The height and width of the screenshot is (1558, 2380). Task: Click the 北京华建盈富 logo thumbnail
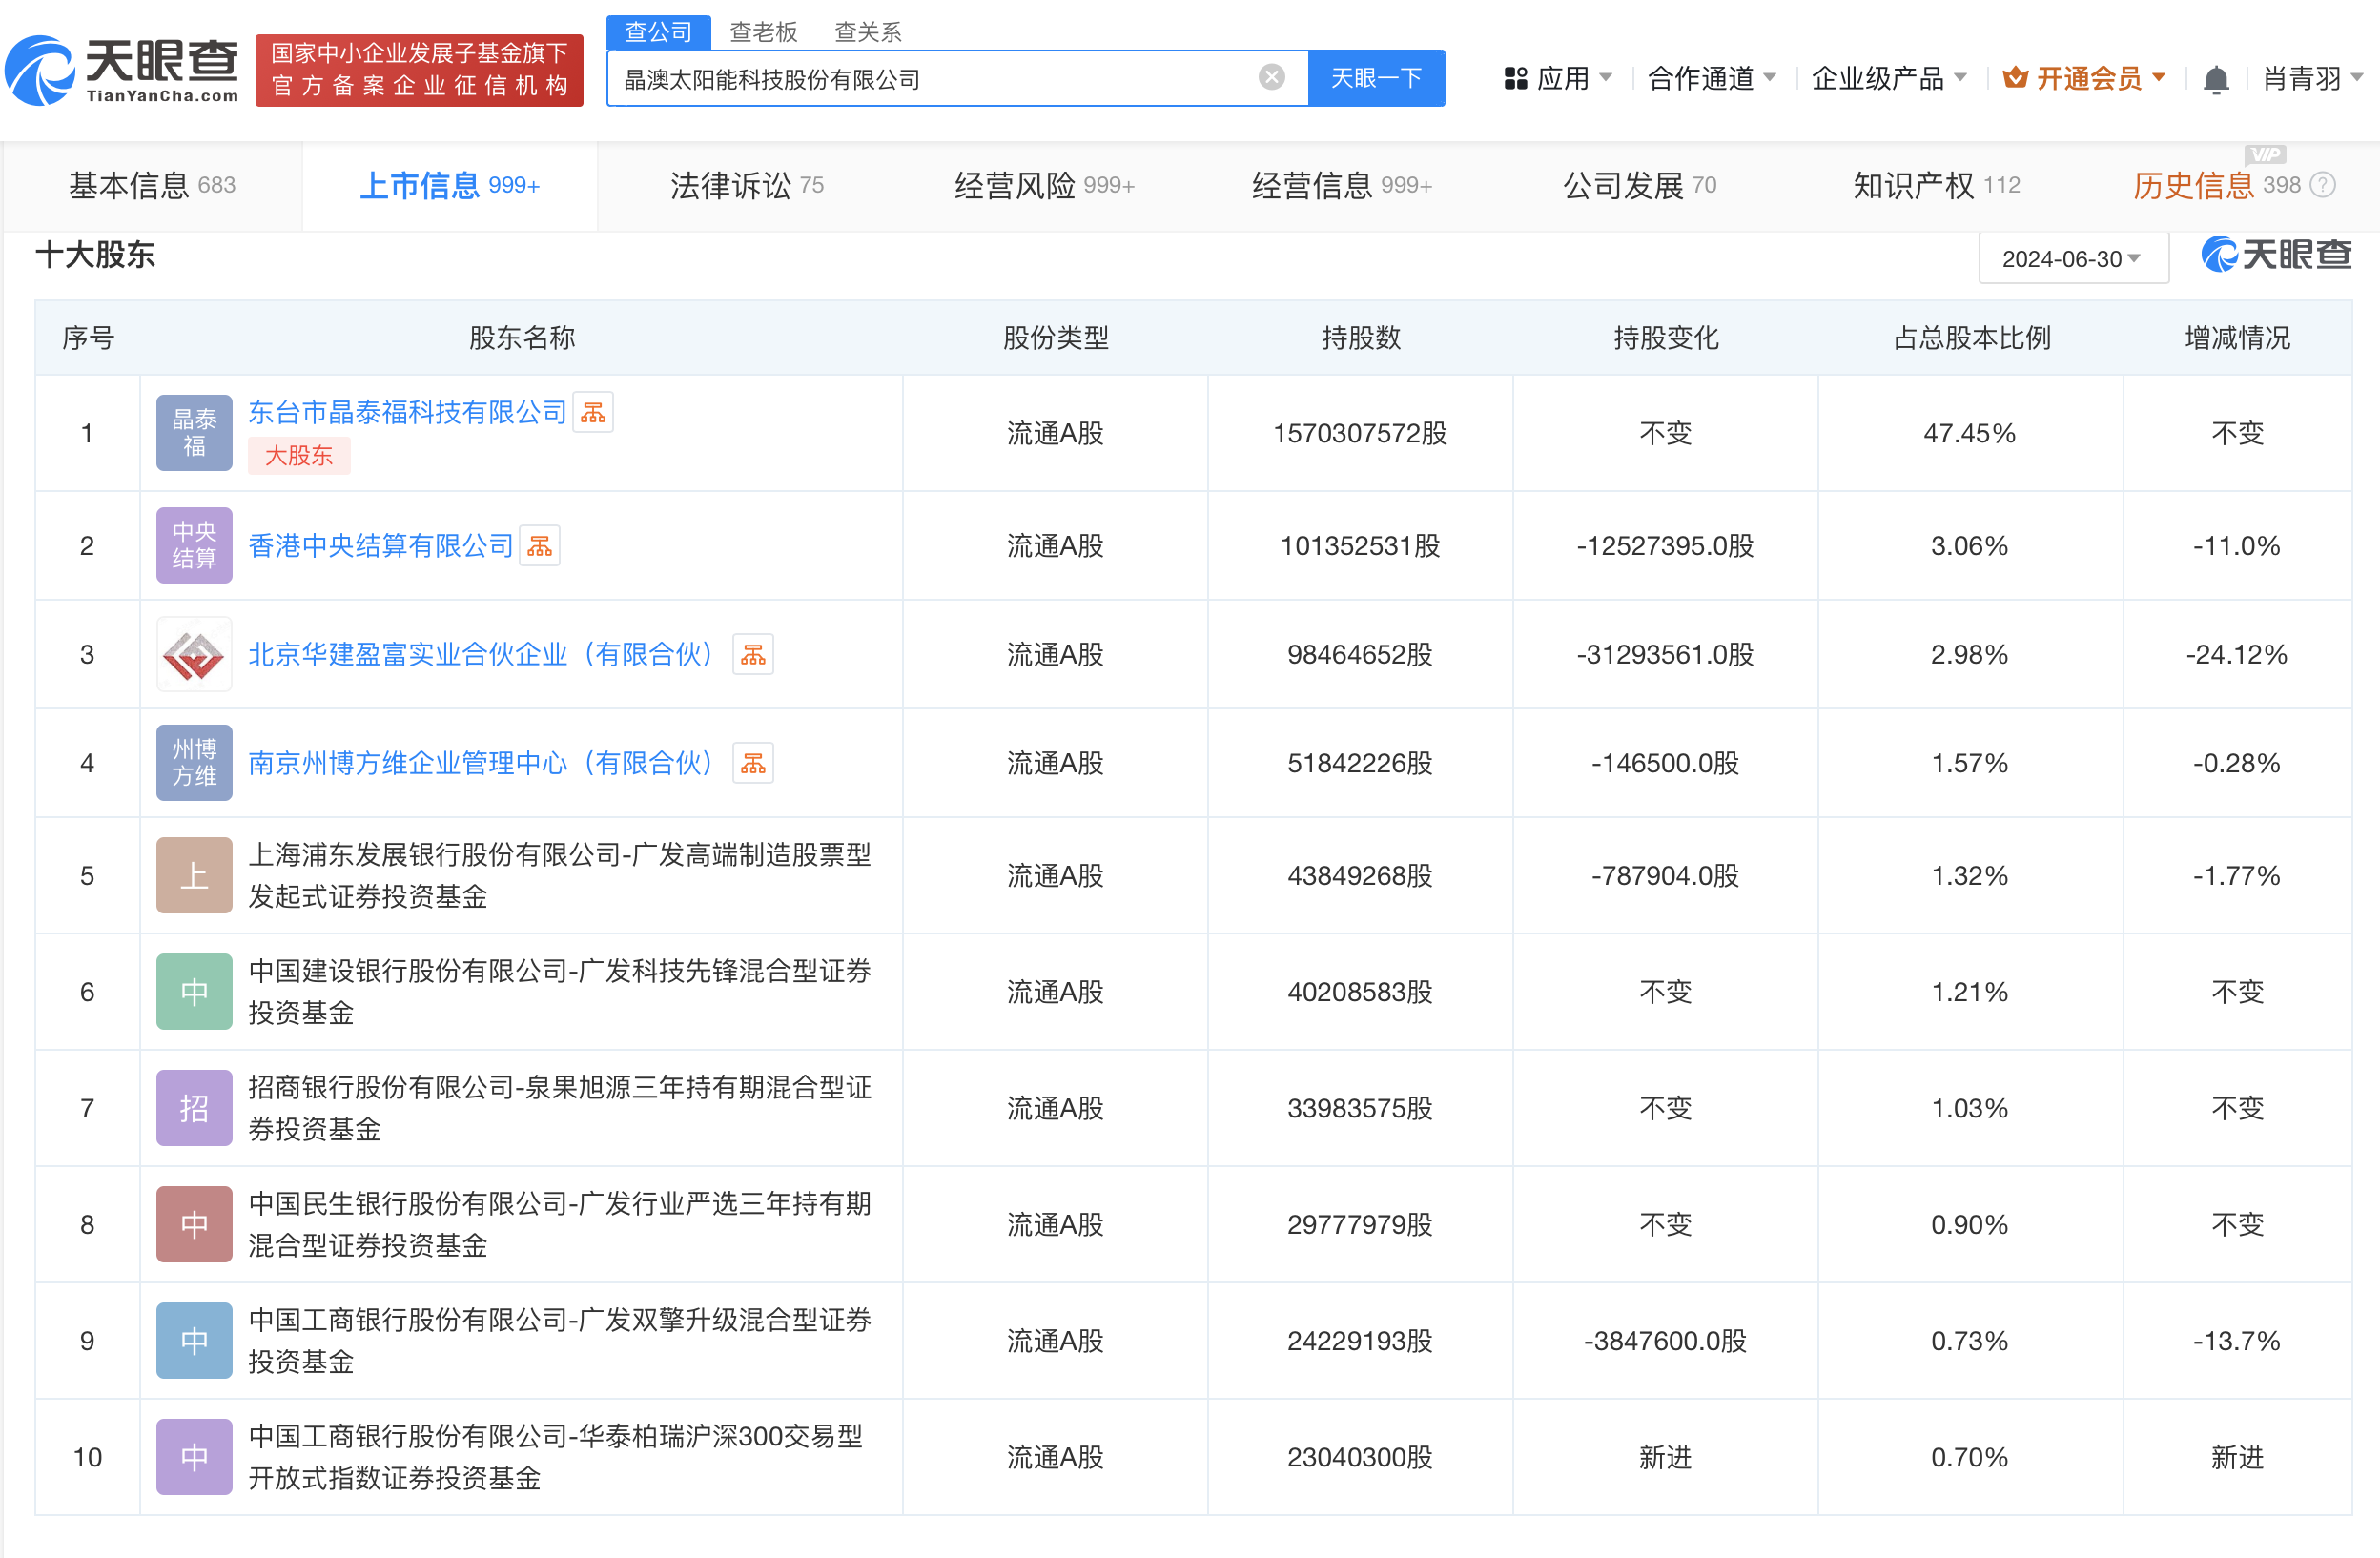click(194, 654)
